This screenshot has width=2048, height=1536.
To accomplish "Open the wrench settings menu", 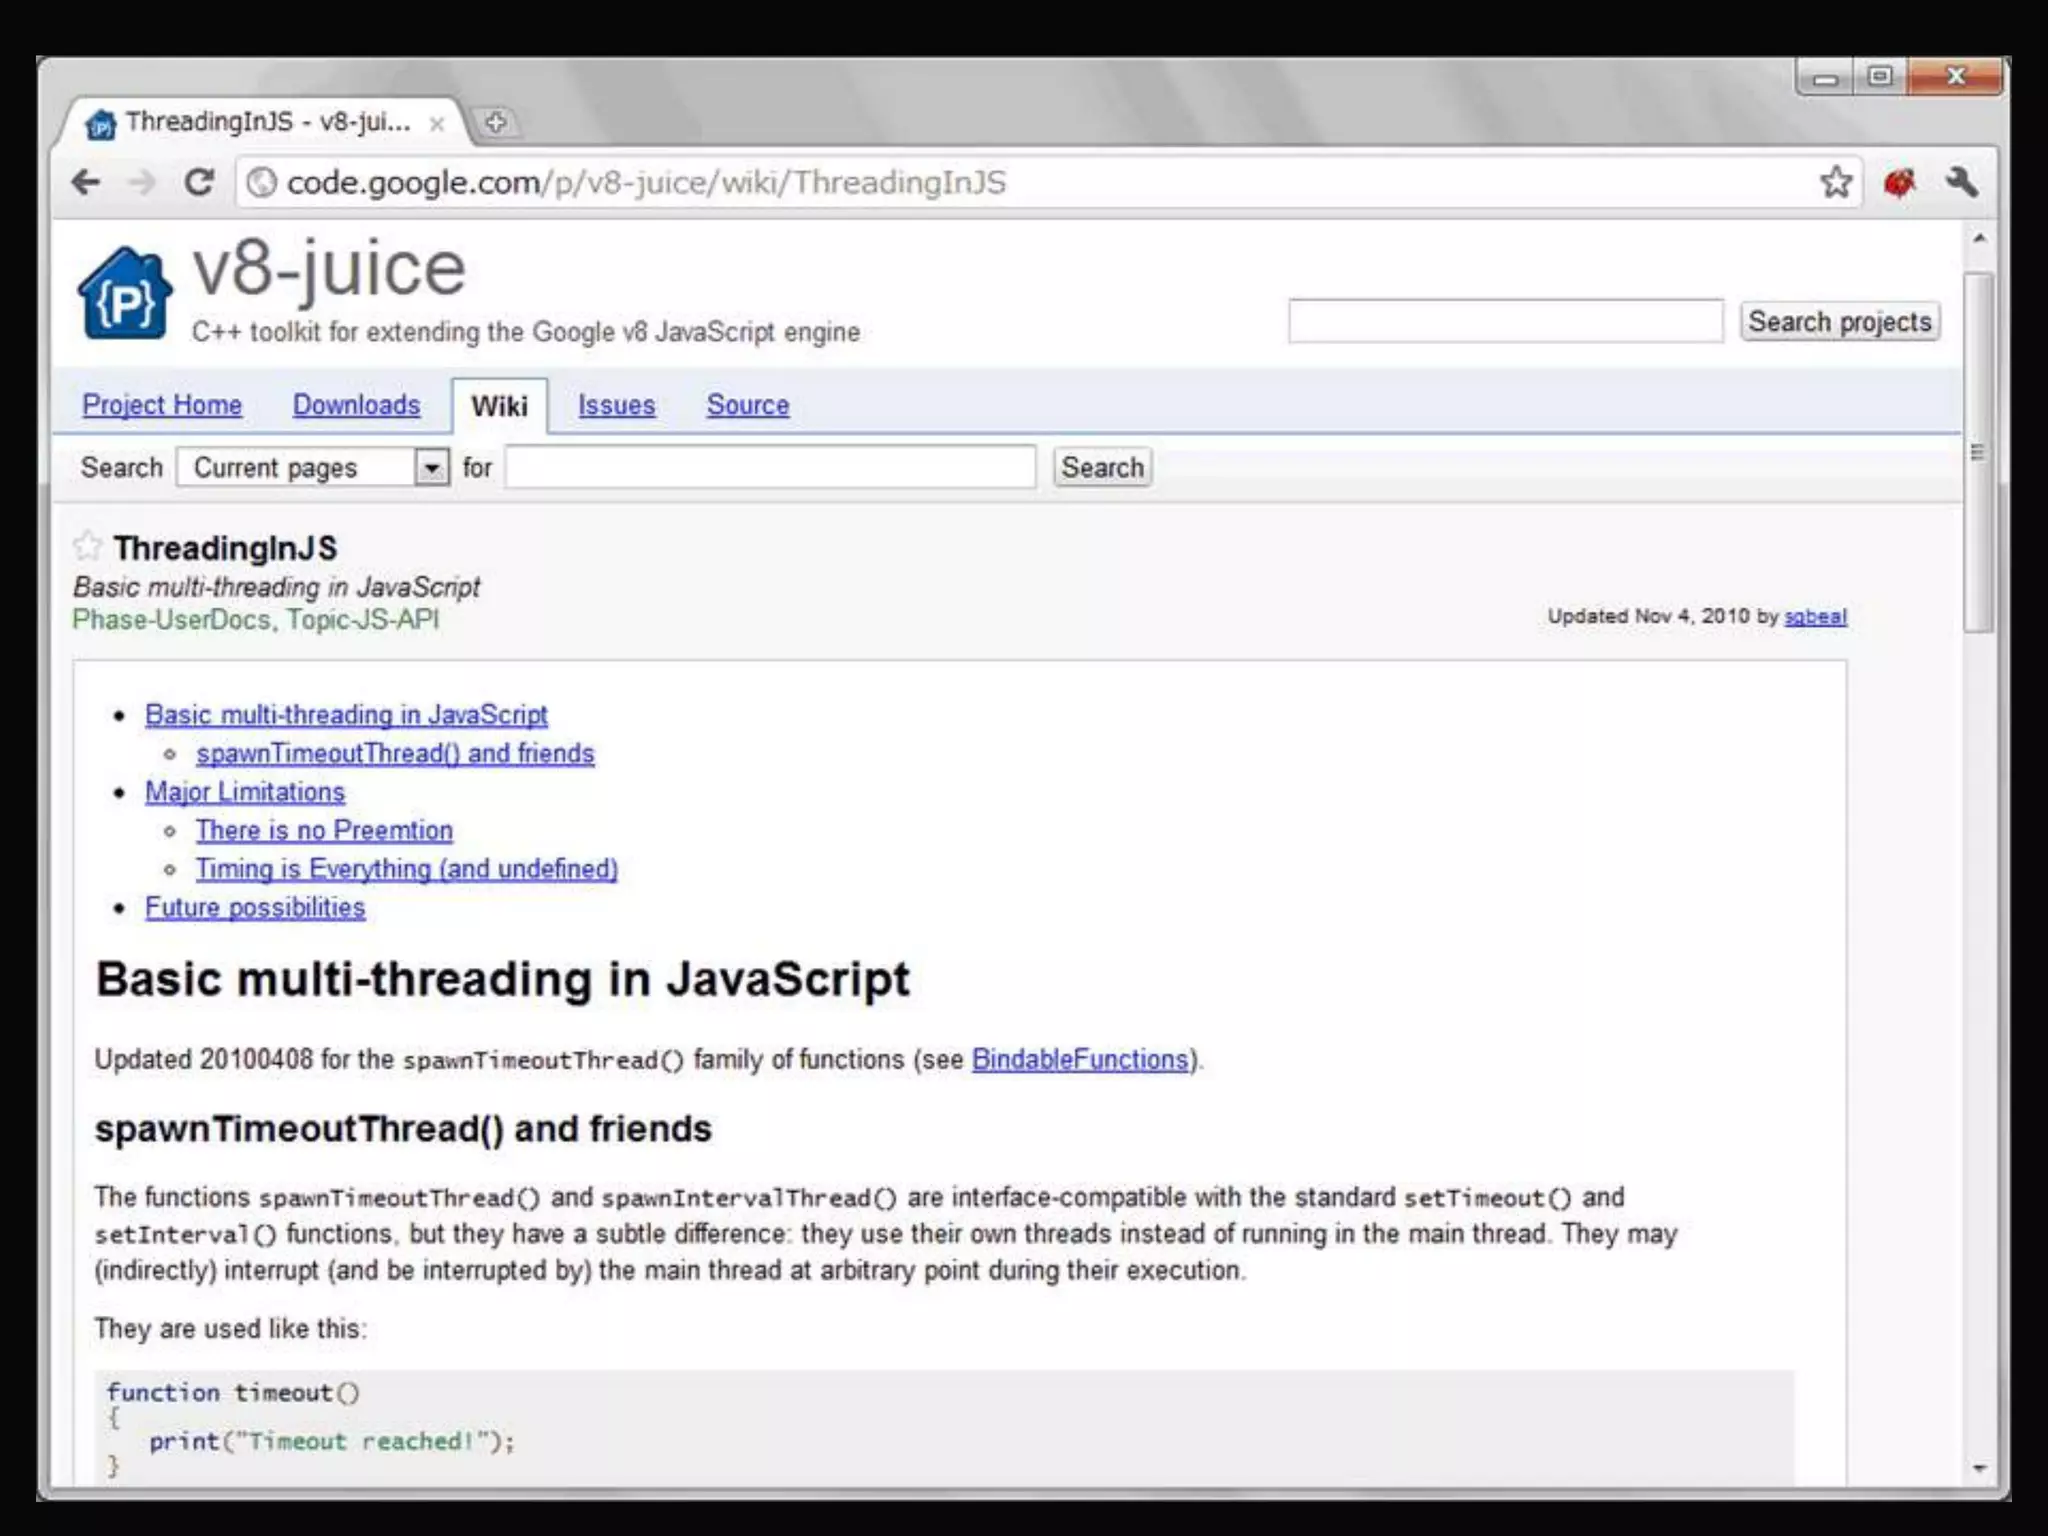I will (1961, 182).
